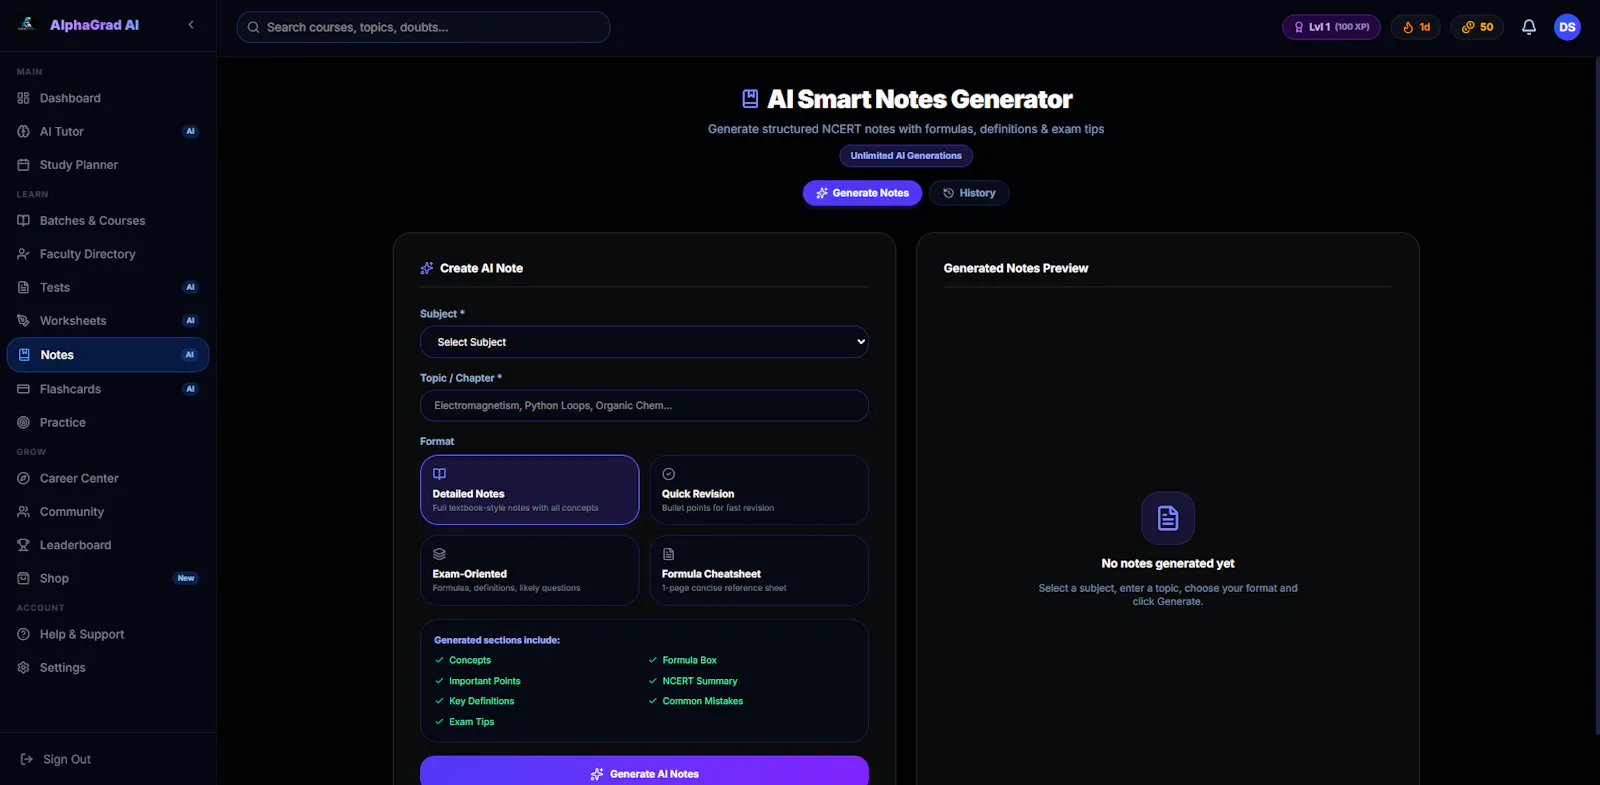
Task: Click the Sign Out arrow icon
Action: coord(27,759)
